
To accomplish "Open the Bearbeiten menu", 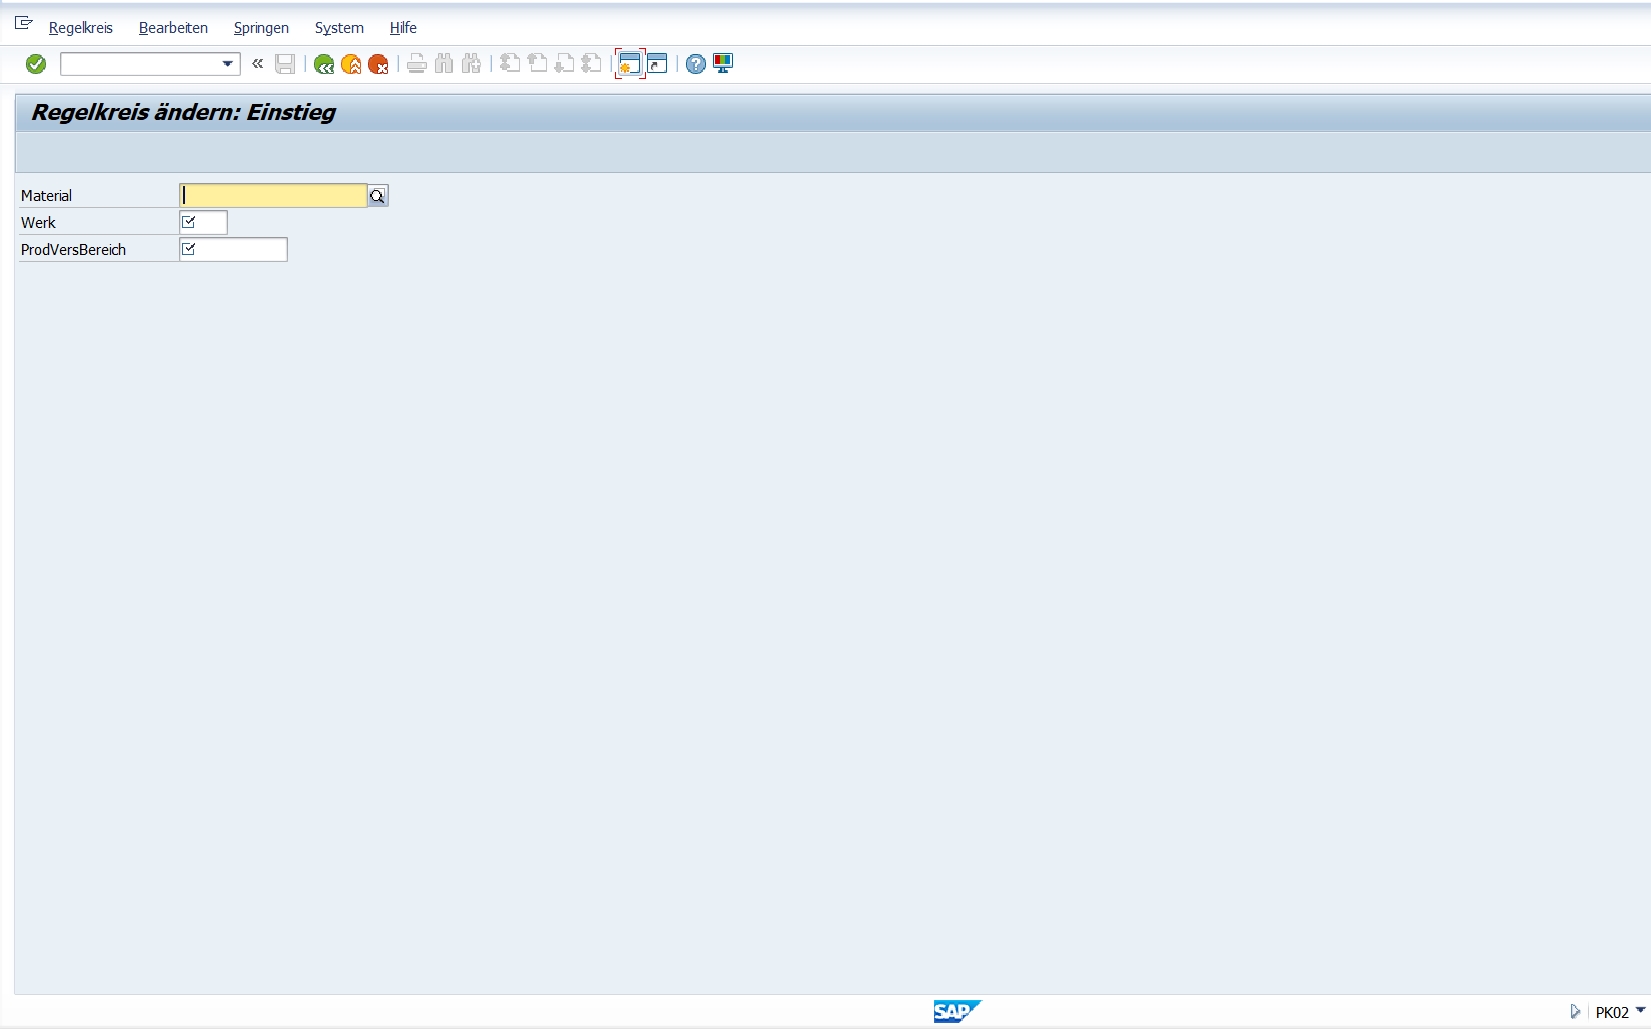I will [x=173, y=28].
